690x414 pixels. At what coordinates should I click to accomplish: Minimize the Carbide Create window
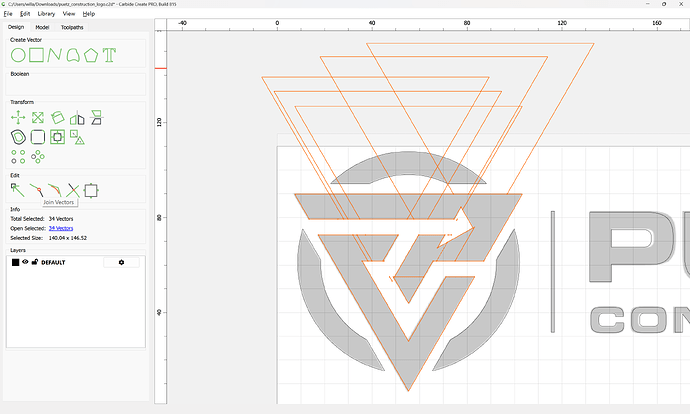[648, 4]
